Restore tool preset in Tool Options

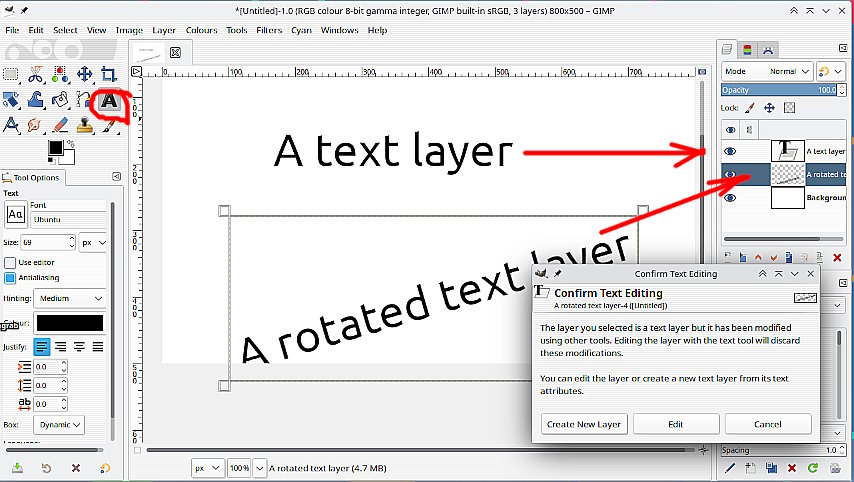coord(46,468)
